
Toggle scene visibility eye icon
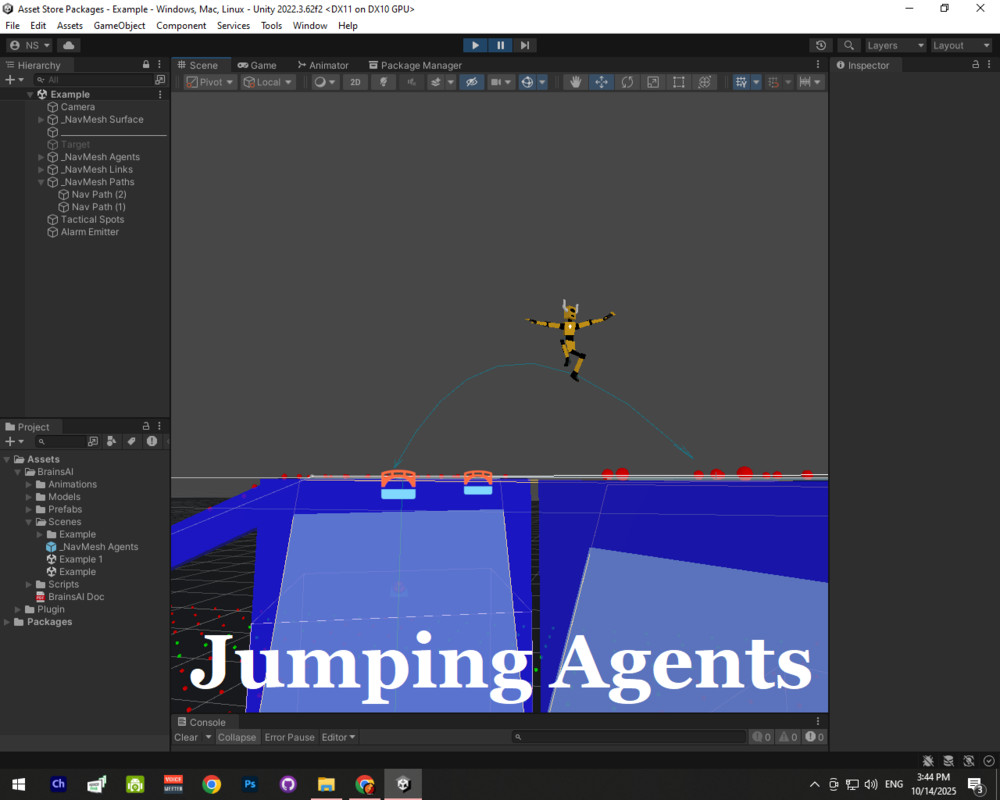[x=471, y=82]
